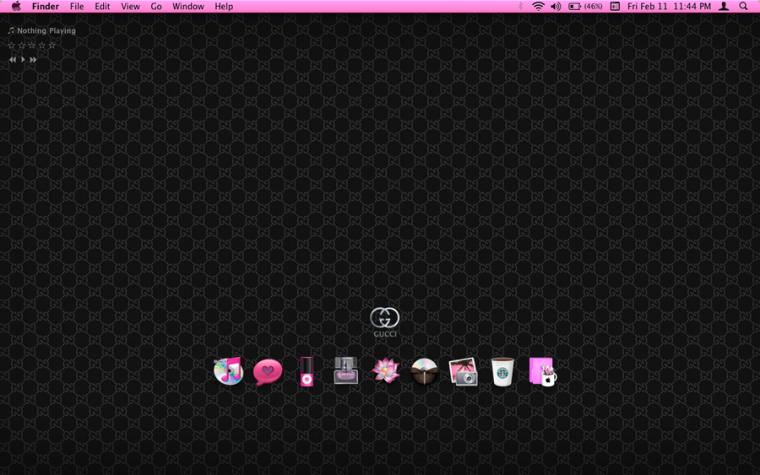The height and width of the screenshot is (475, 760).
Task: Open the Go menu
Action: 156,6
